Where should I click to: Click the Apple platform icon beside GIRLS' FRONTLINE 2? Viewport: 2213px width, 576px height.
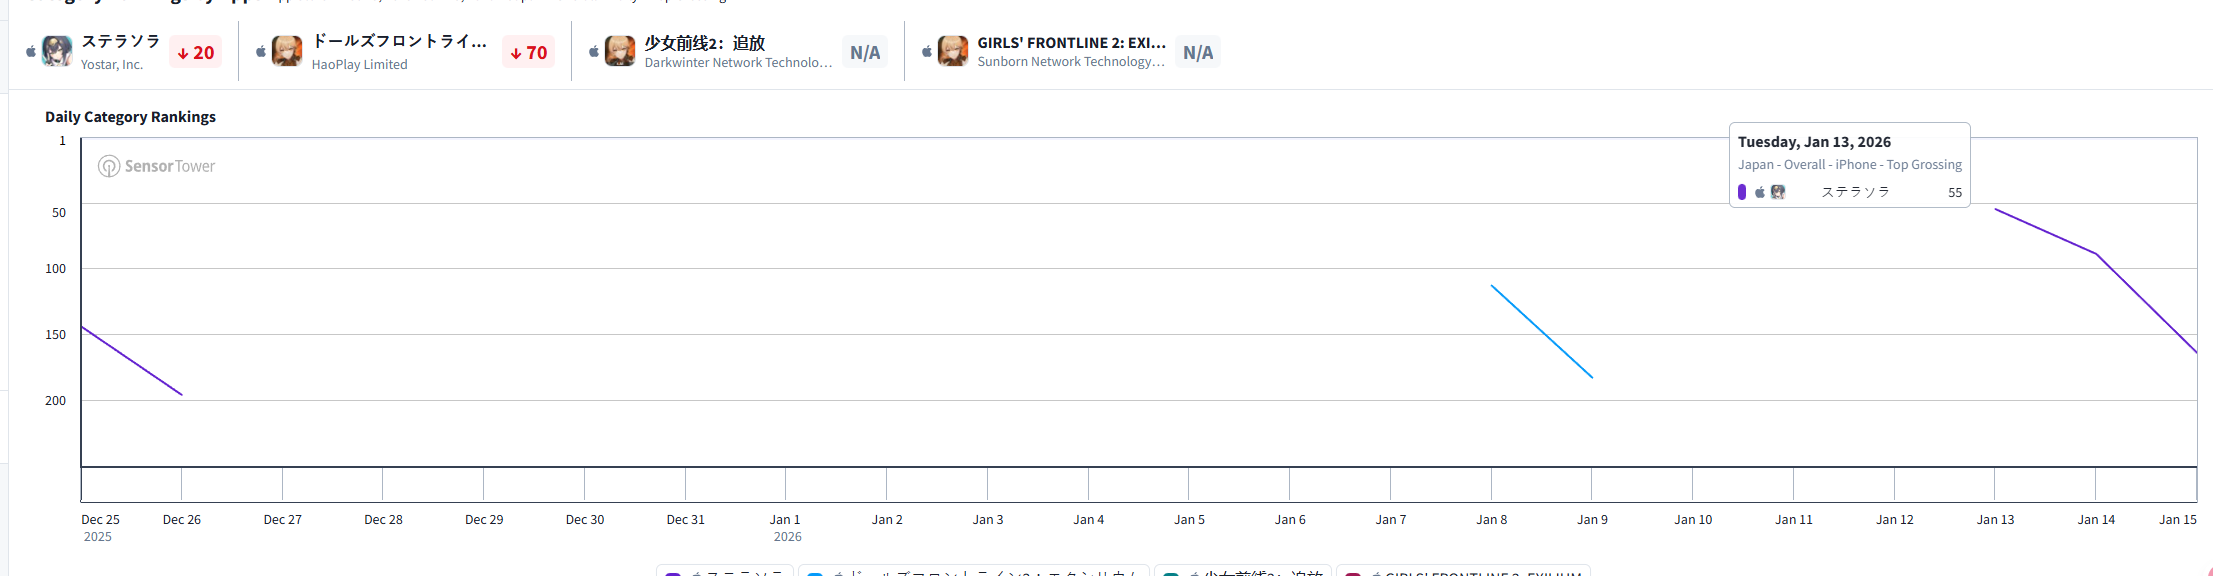(x=927, y=51)
